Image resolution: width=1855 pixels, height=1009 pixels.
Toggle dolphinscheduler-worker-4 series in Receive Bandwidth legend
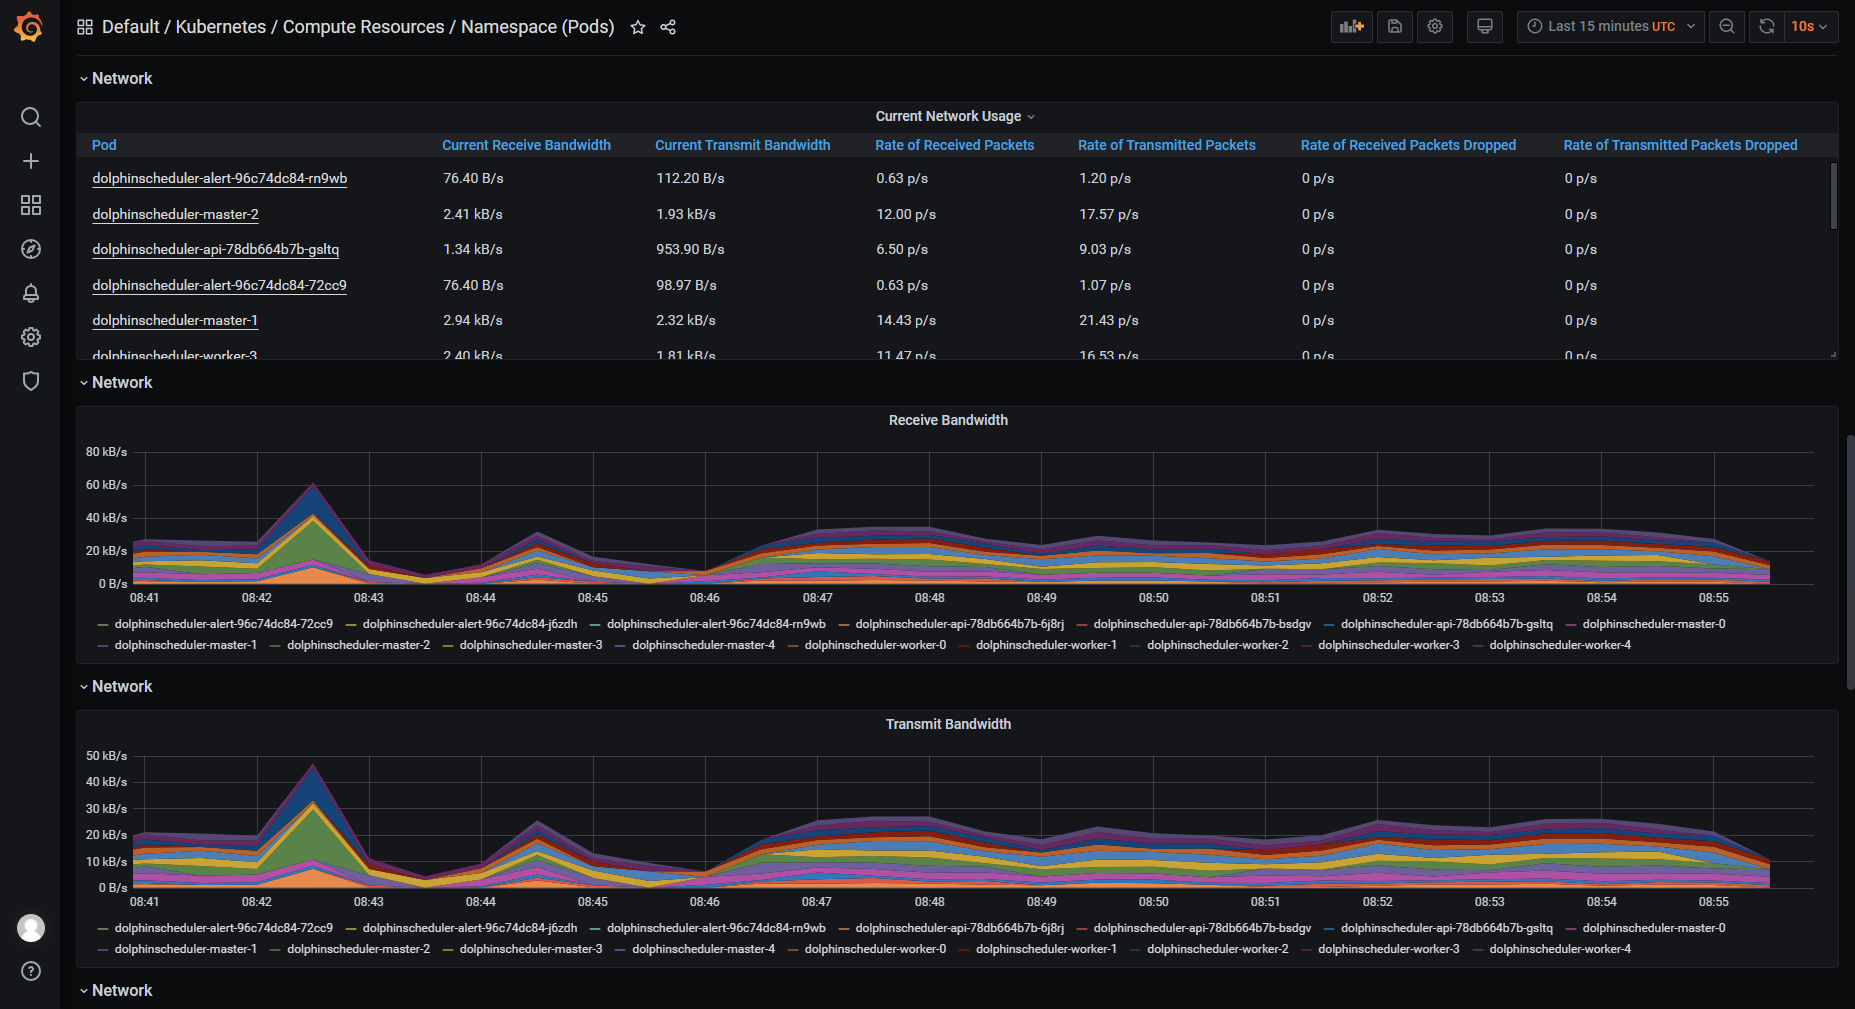pyautogui.click(x=1559, y=645)
